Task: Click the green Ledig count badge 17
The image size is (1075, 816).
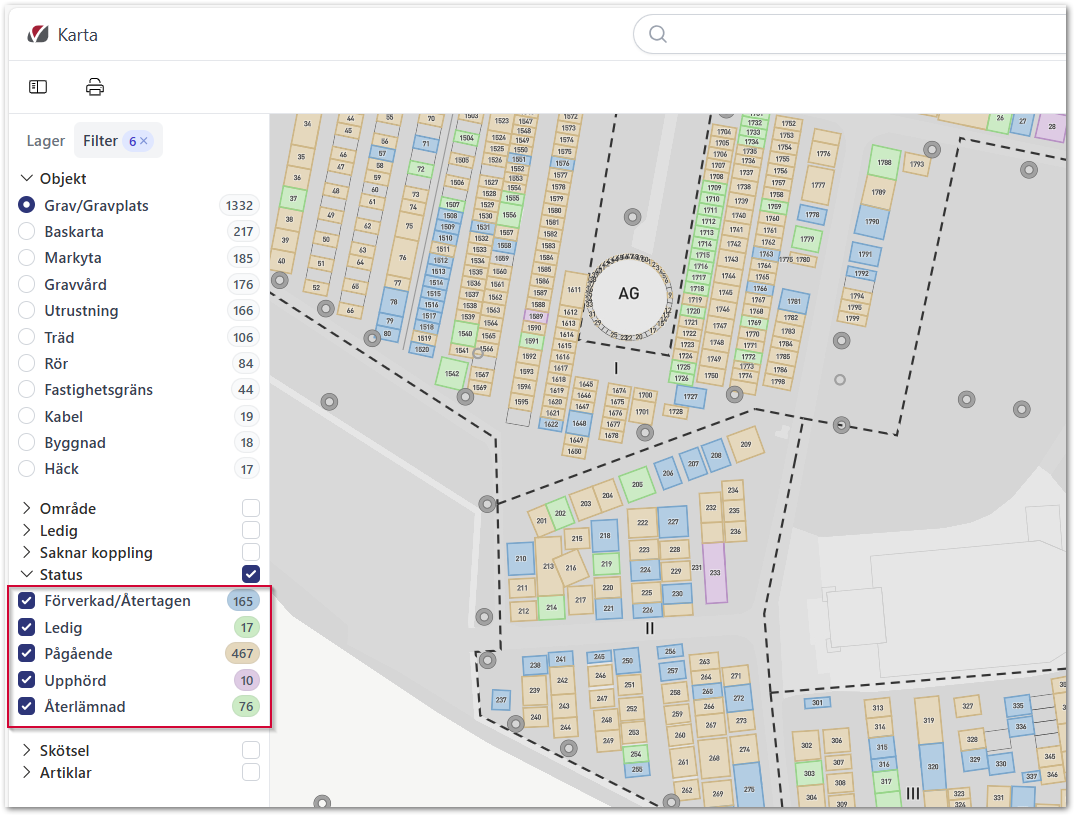Action: click(246, 628)
